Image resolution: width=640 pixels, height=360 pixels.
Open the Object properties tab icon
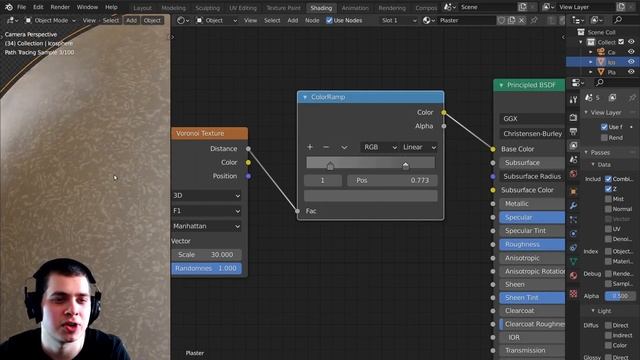573,191
